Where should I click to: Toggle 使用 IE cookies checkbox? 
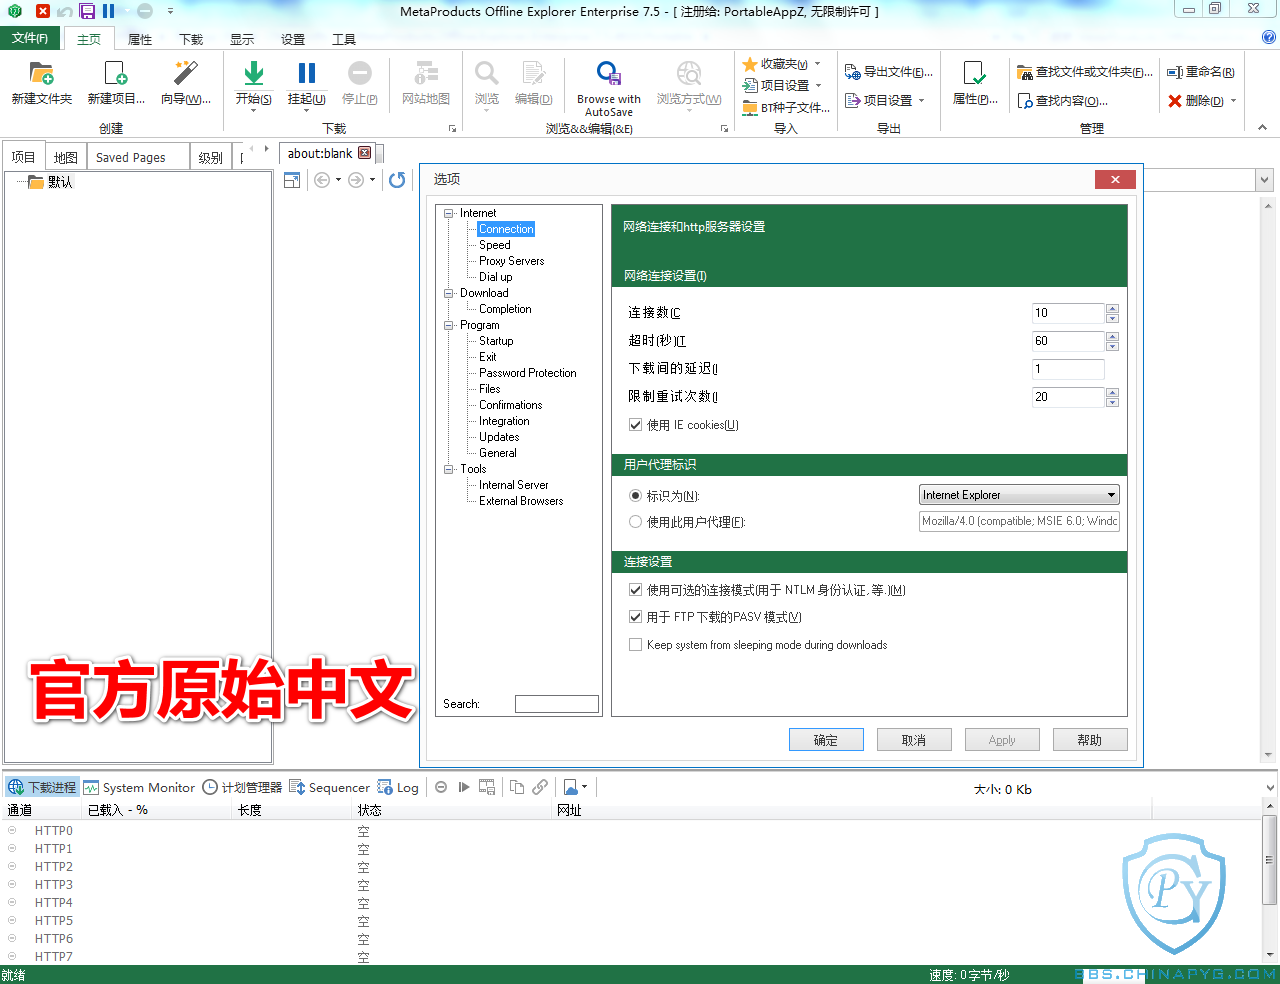click(x=635, y=425)
